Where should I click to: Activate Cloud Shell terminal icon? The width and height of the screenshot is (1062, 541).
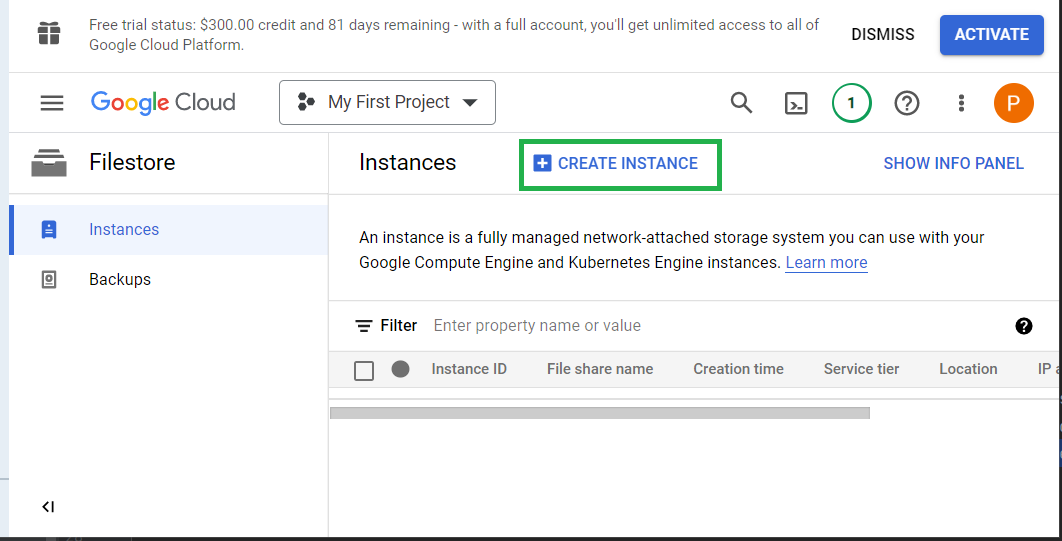[x=796, y=104]
